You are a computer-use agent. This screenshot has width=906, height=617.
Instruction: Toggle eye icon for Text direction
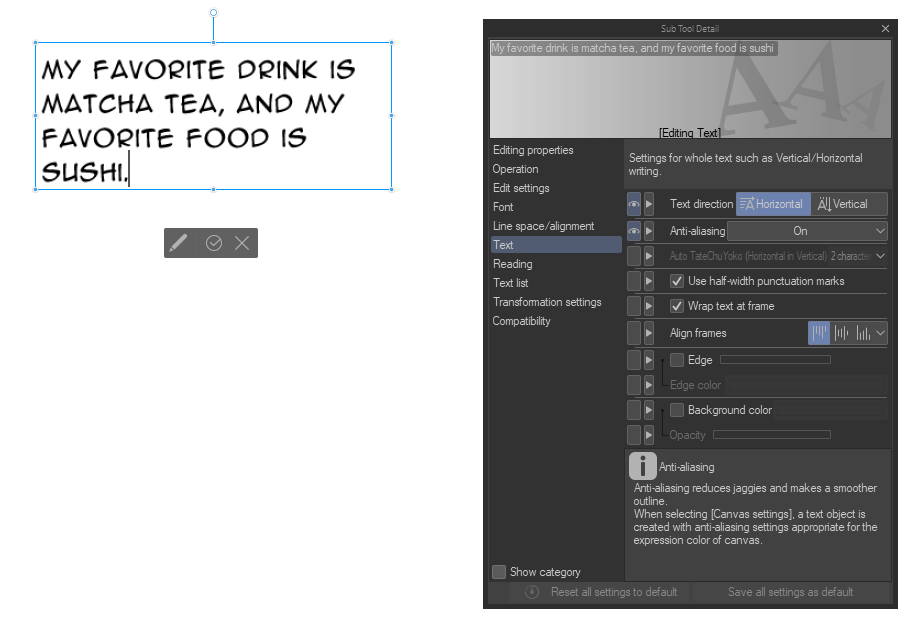tap(634, 204)
